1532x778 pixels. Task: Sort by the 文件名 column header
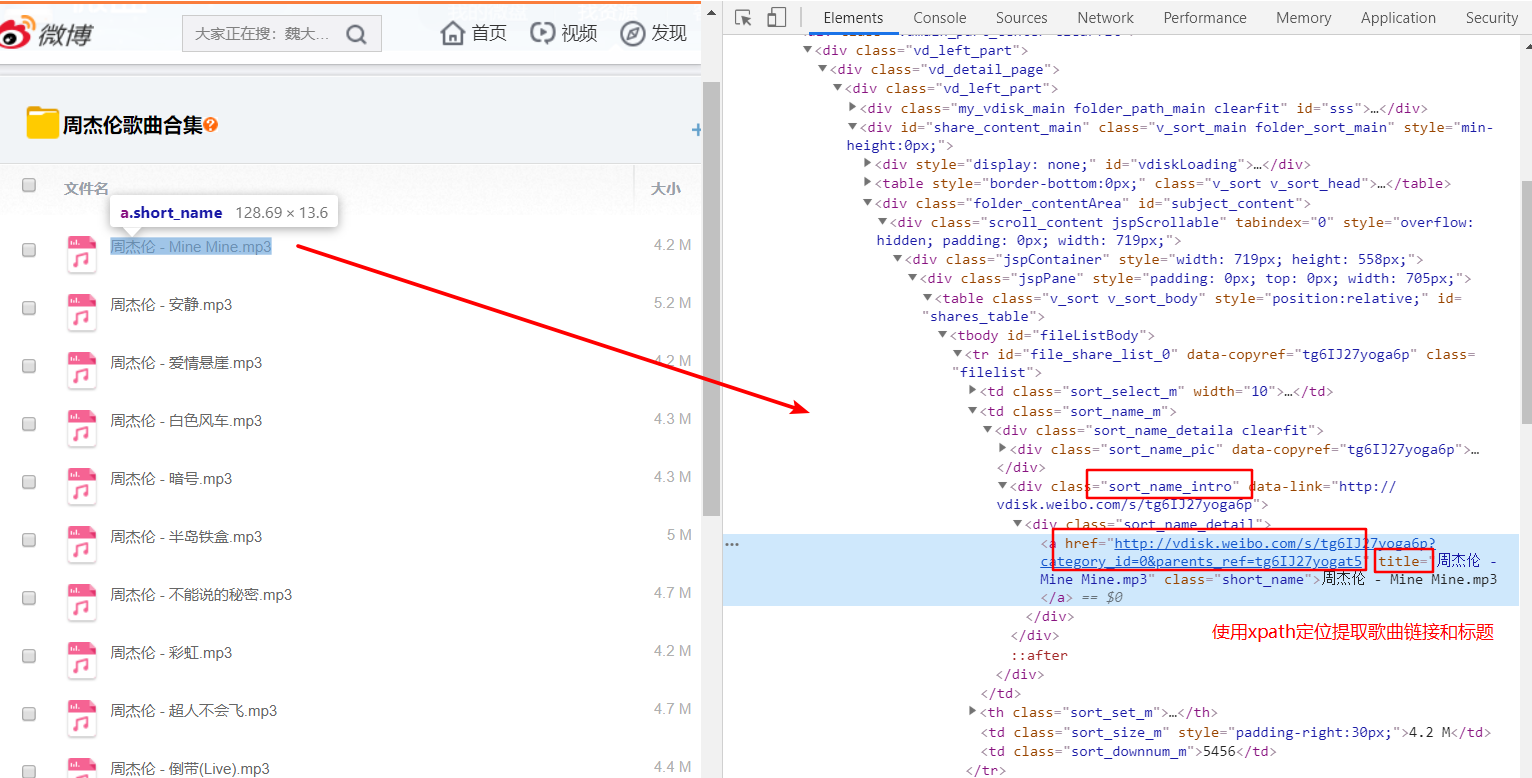click(x=87, y=188)
